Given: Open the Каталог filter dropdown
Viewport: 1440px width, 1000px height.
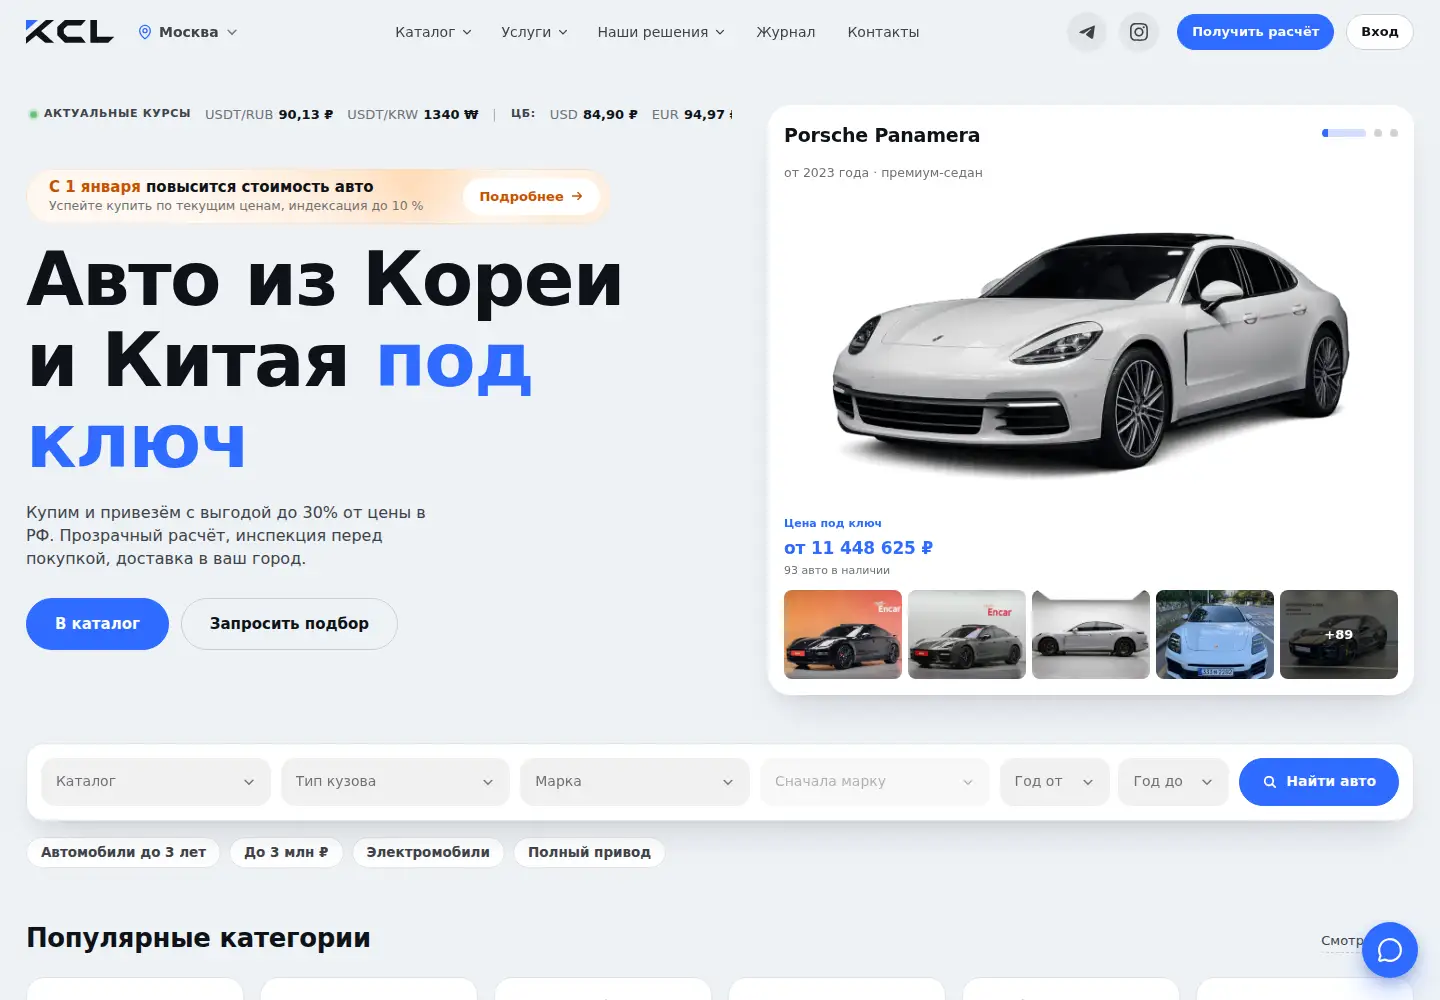Looking at the screenshot, I should point(156,782).
